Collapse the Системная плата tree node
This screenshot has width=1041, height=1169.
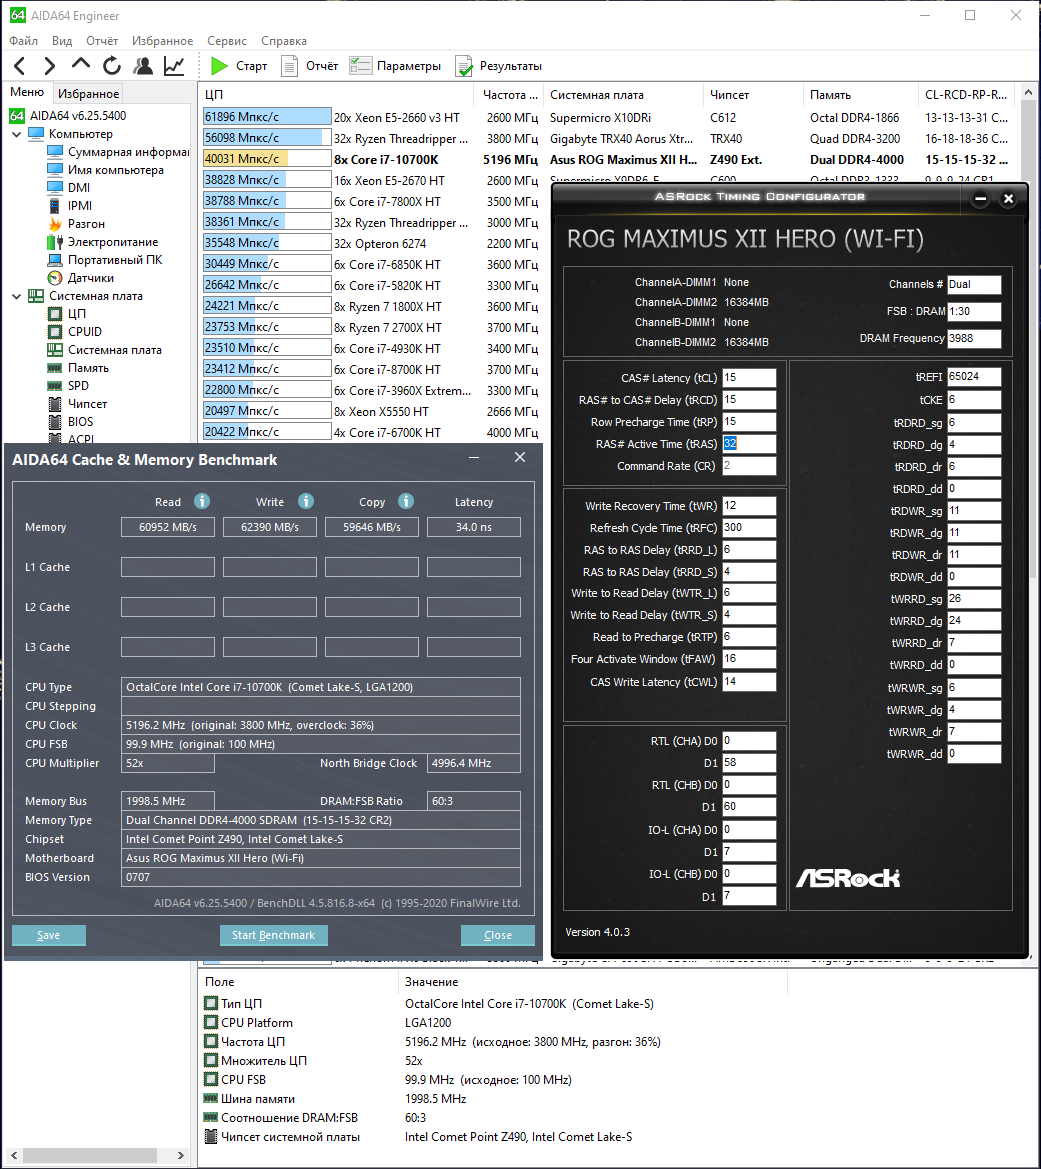pos(16,296)
